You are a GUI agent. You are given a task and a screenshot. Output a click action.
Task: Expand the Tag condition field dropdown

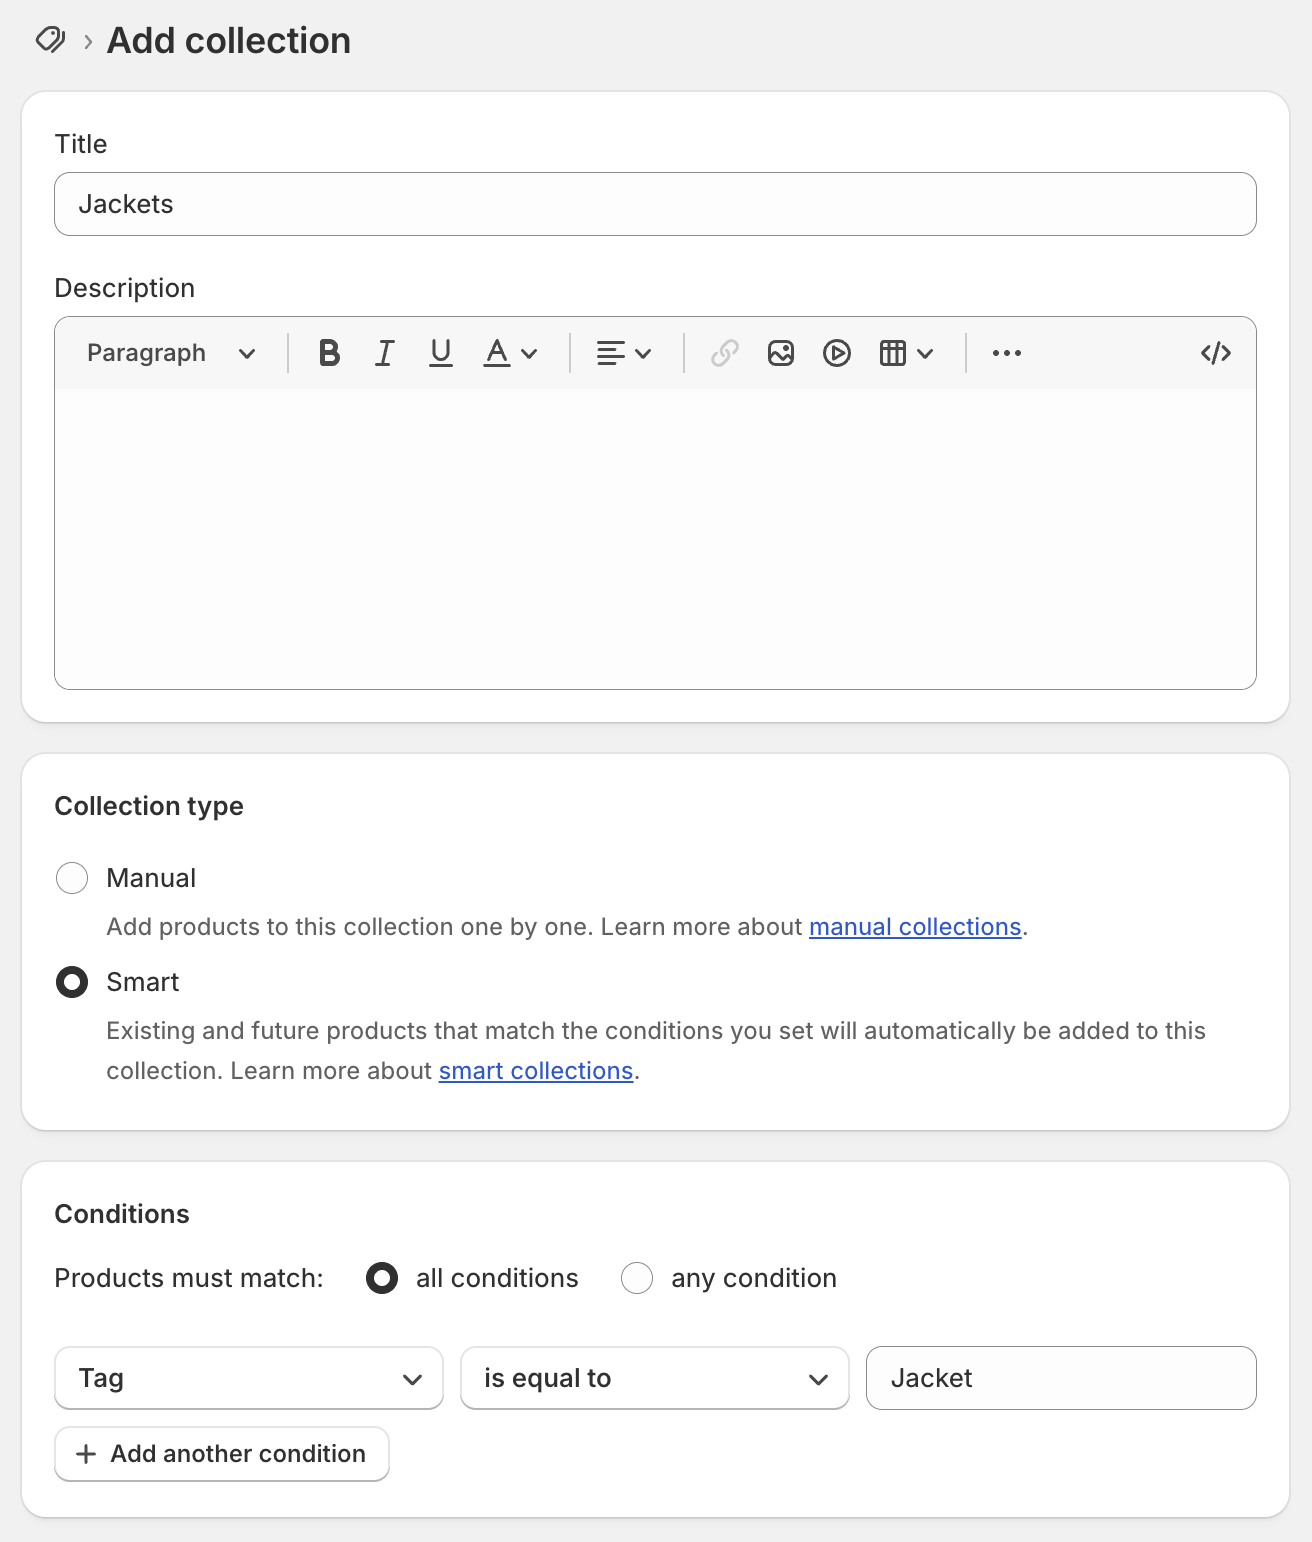pos(249,1378)
